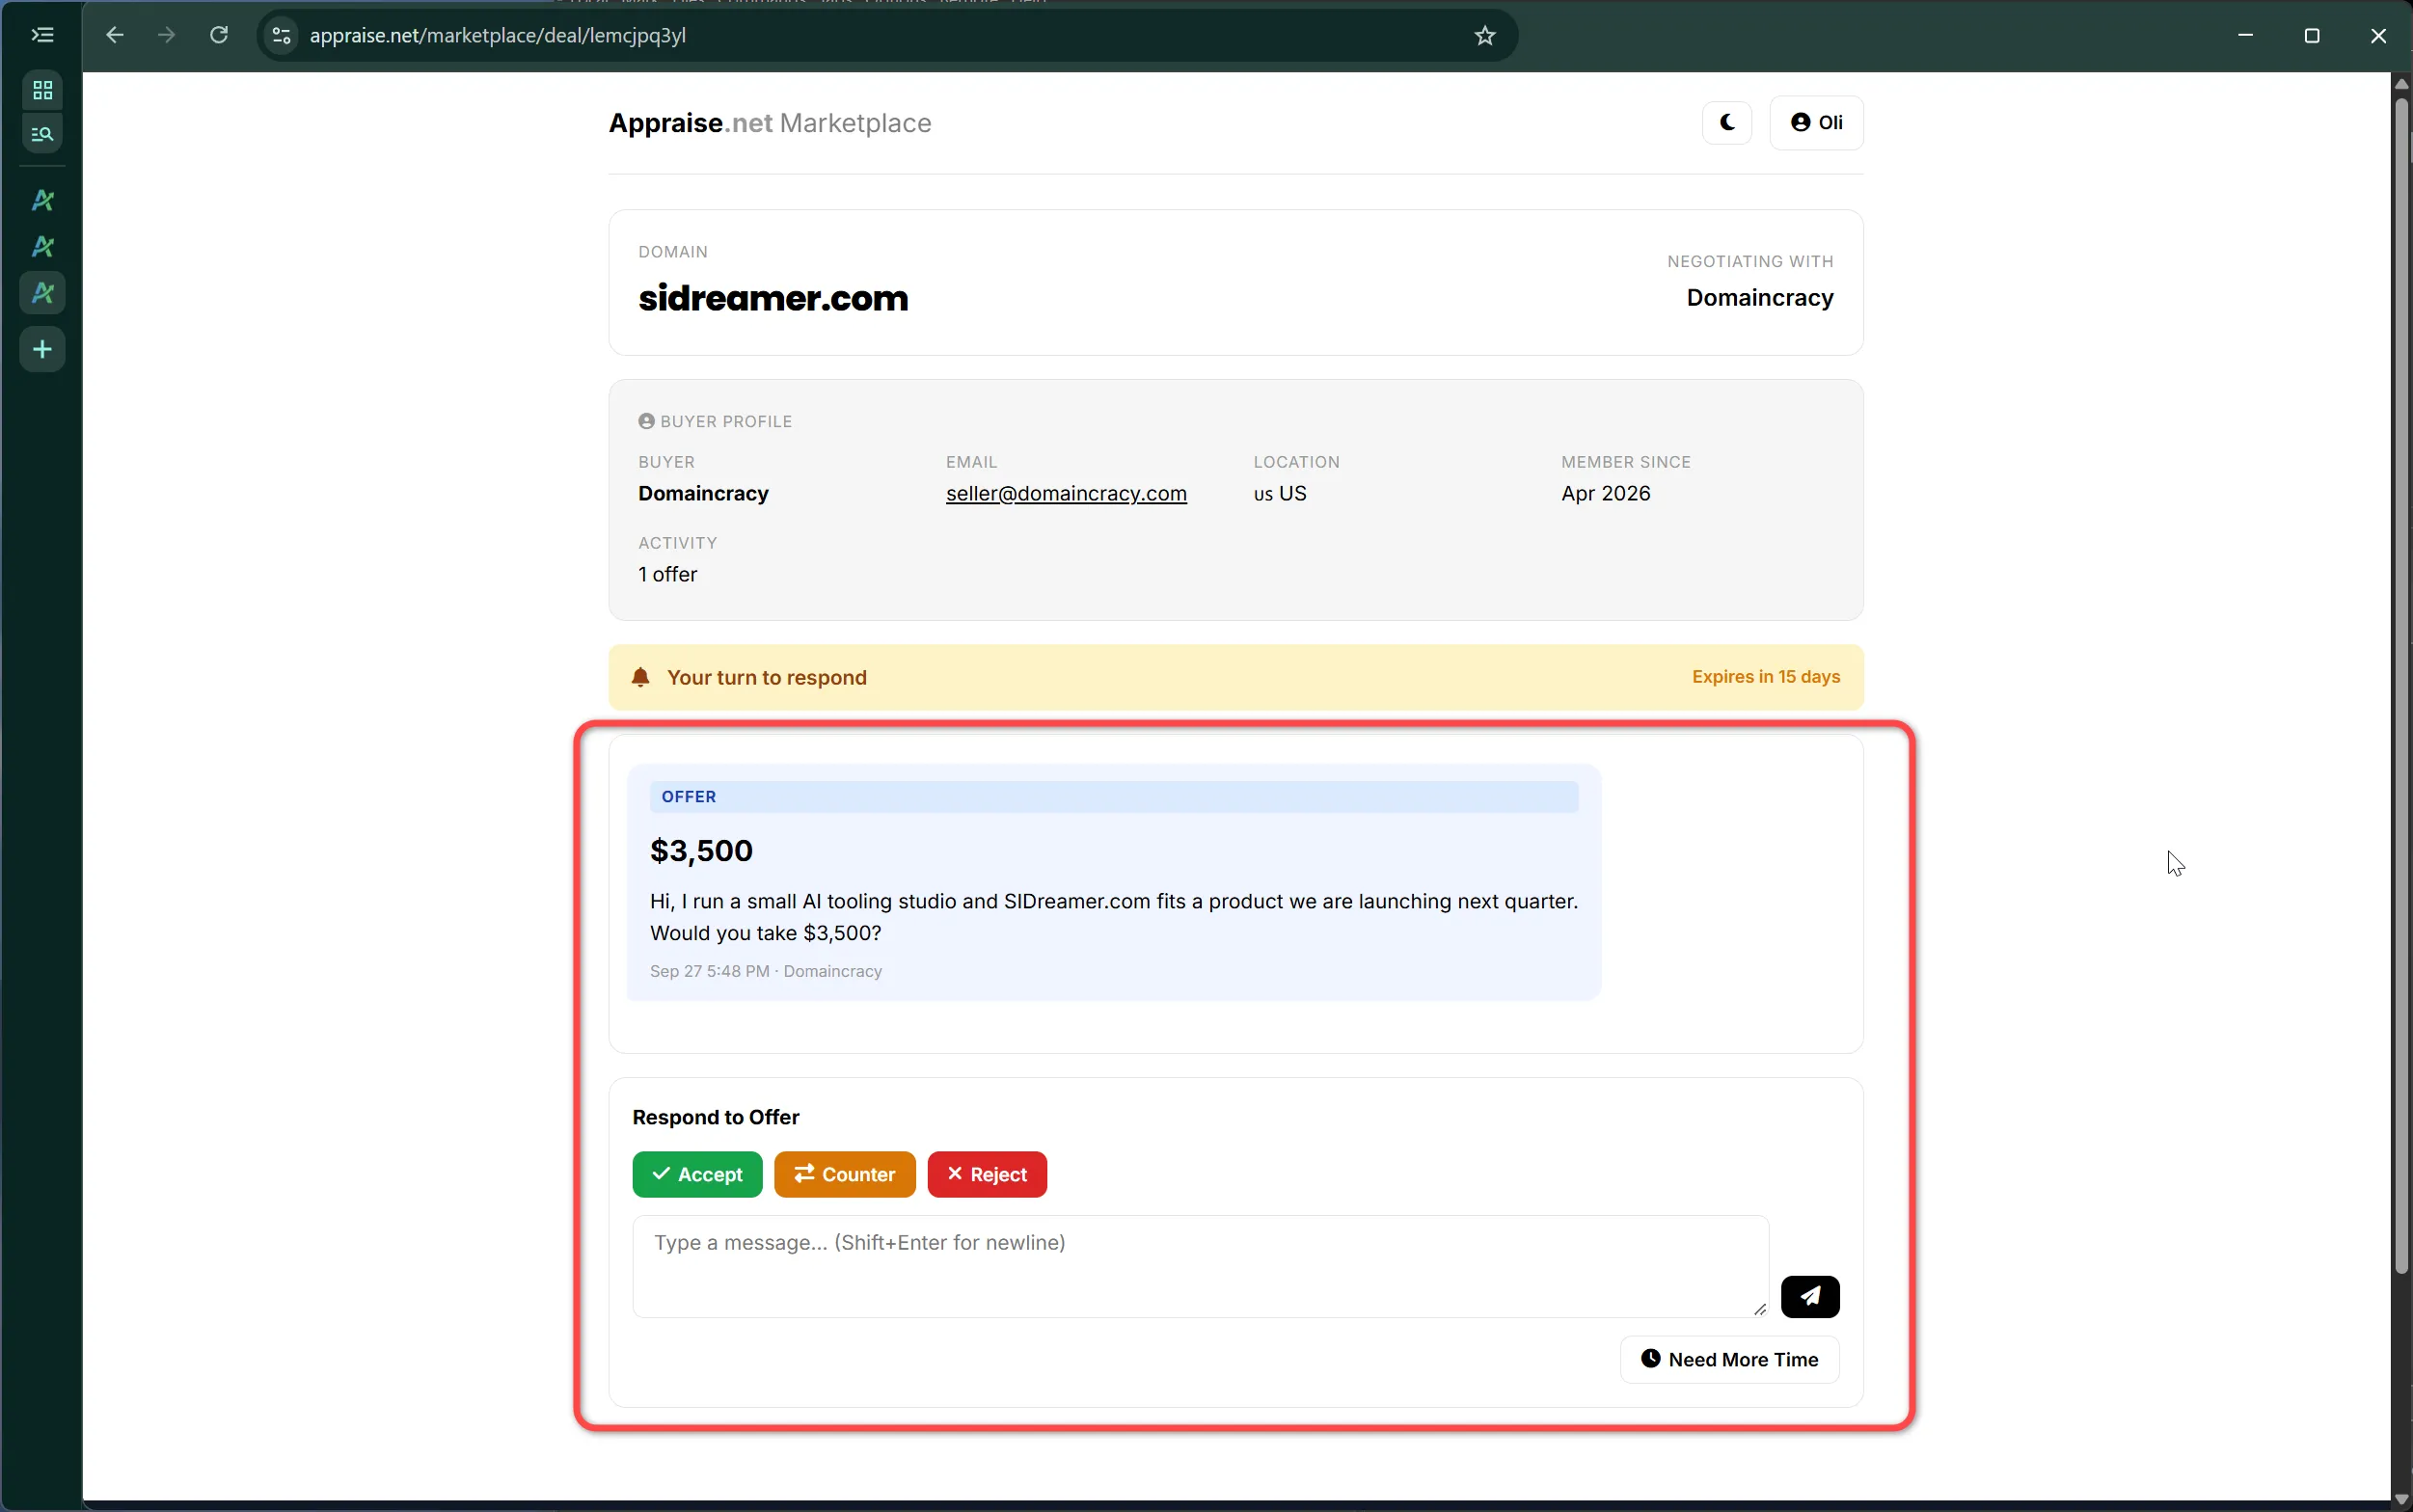Send message with the paper plane icon
Screen dimensions: 2413x1512
click(1809, 1296)
